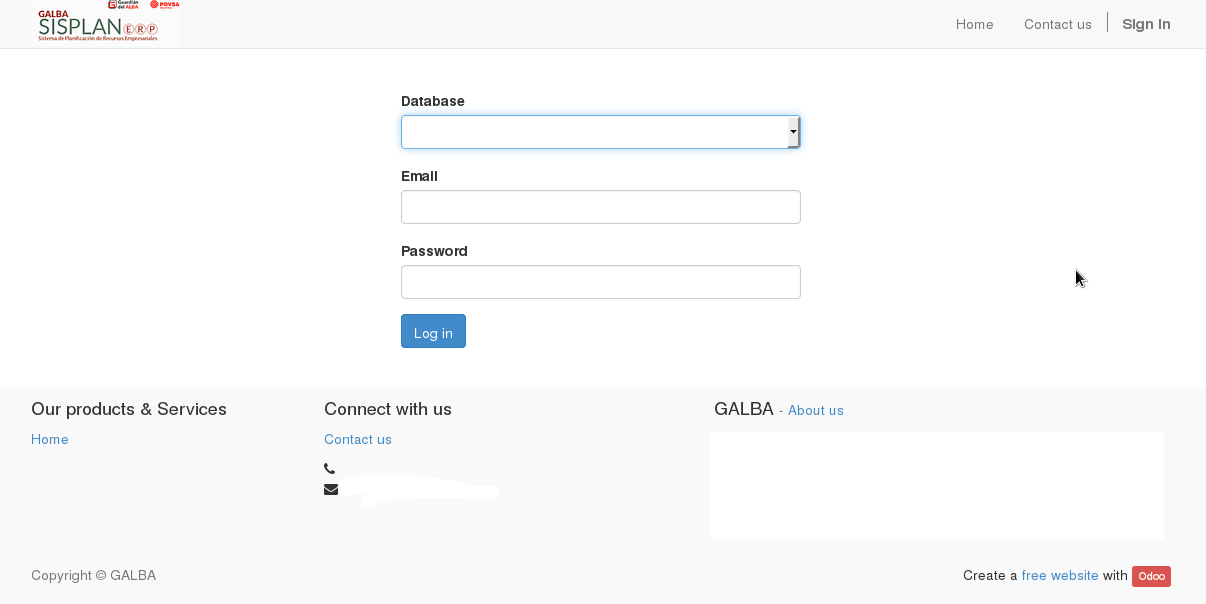The width and height of the screenshot is (1206, 604).
Task: Click the GALBA SISPLAN ERP logo
Action: click(x=106, y=22)
